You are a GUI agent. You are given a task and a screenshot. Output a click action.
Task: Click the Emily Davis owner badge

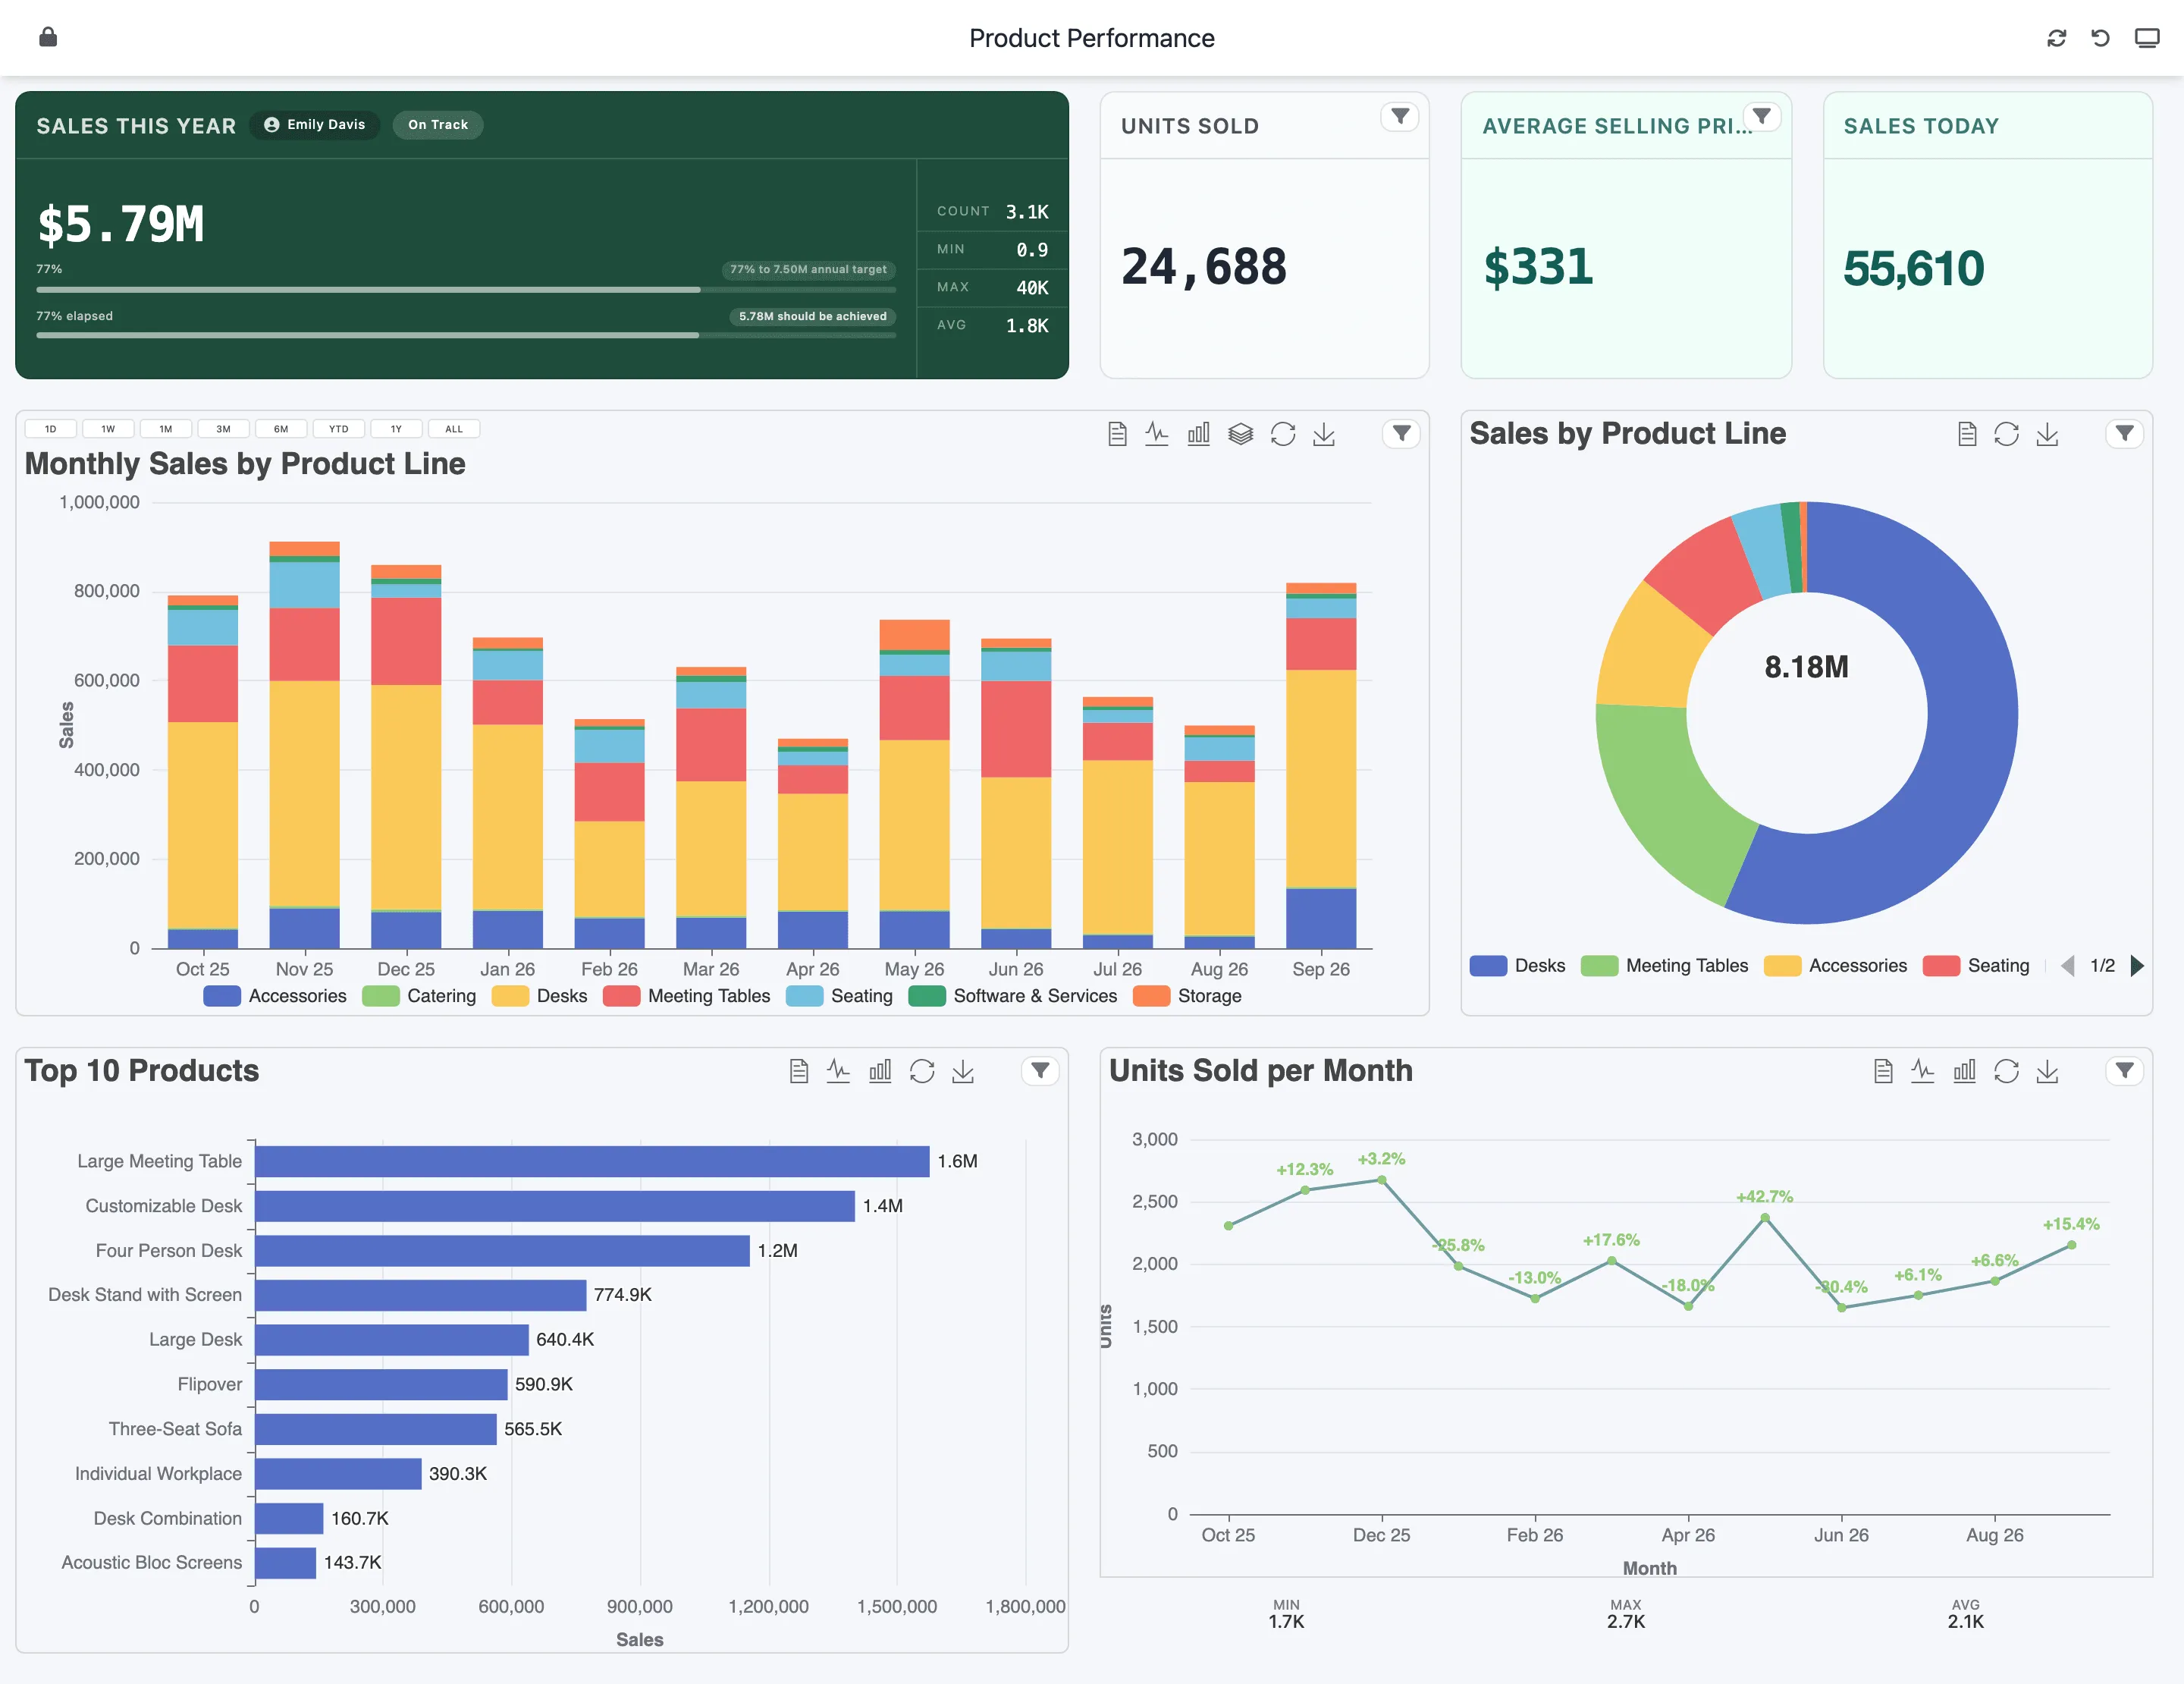coord(315,125)
